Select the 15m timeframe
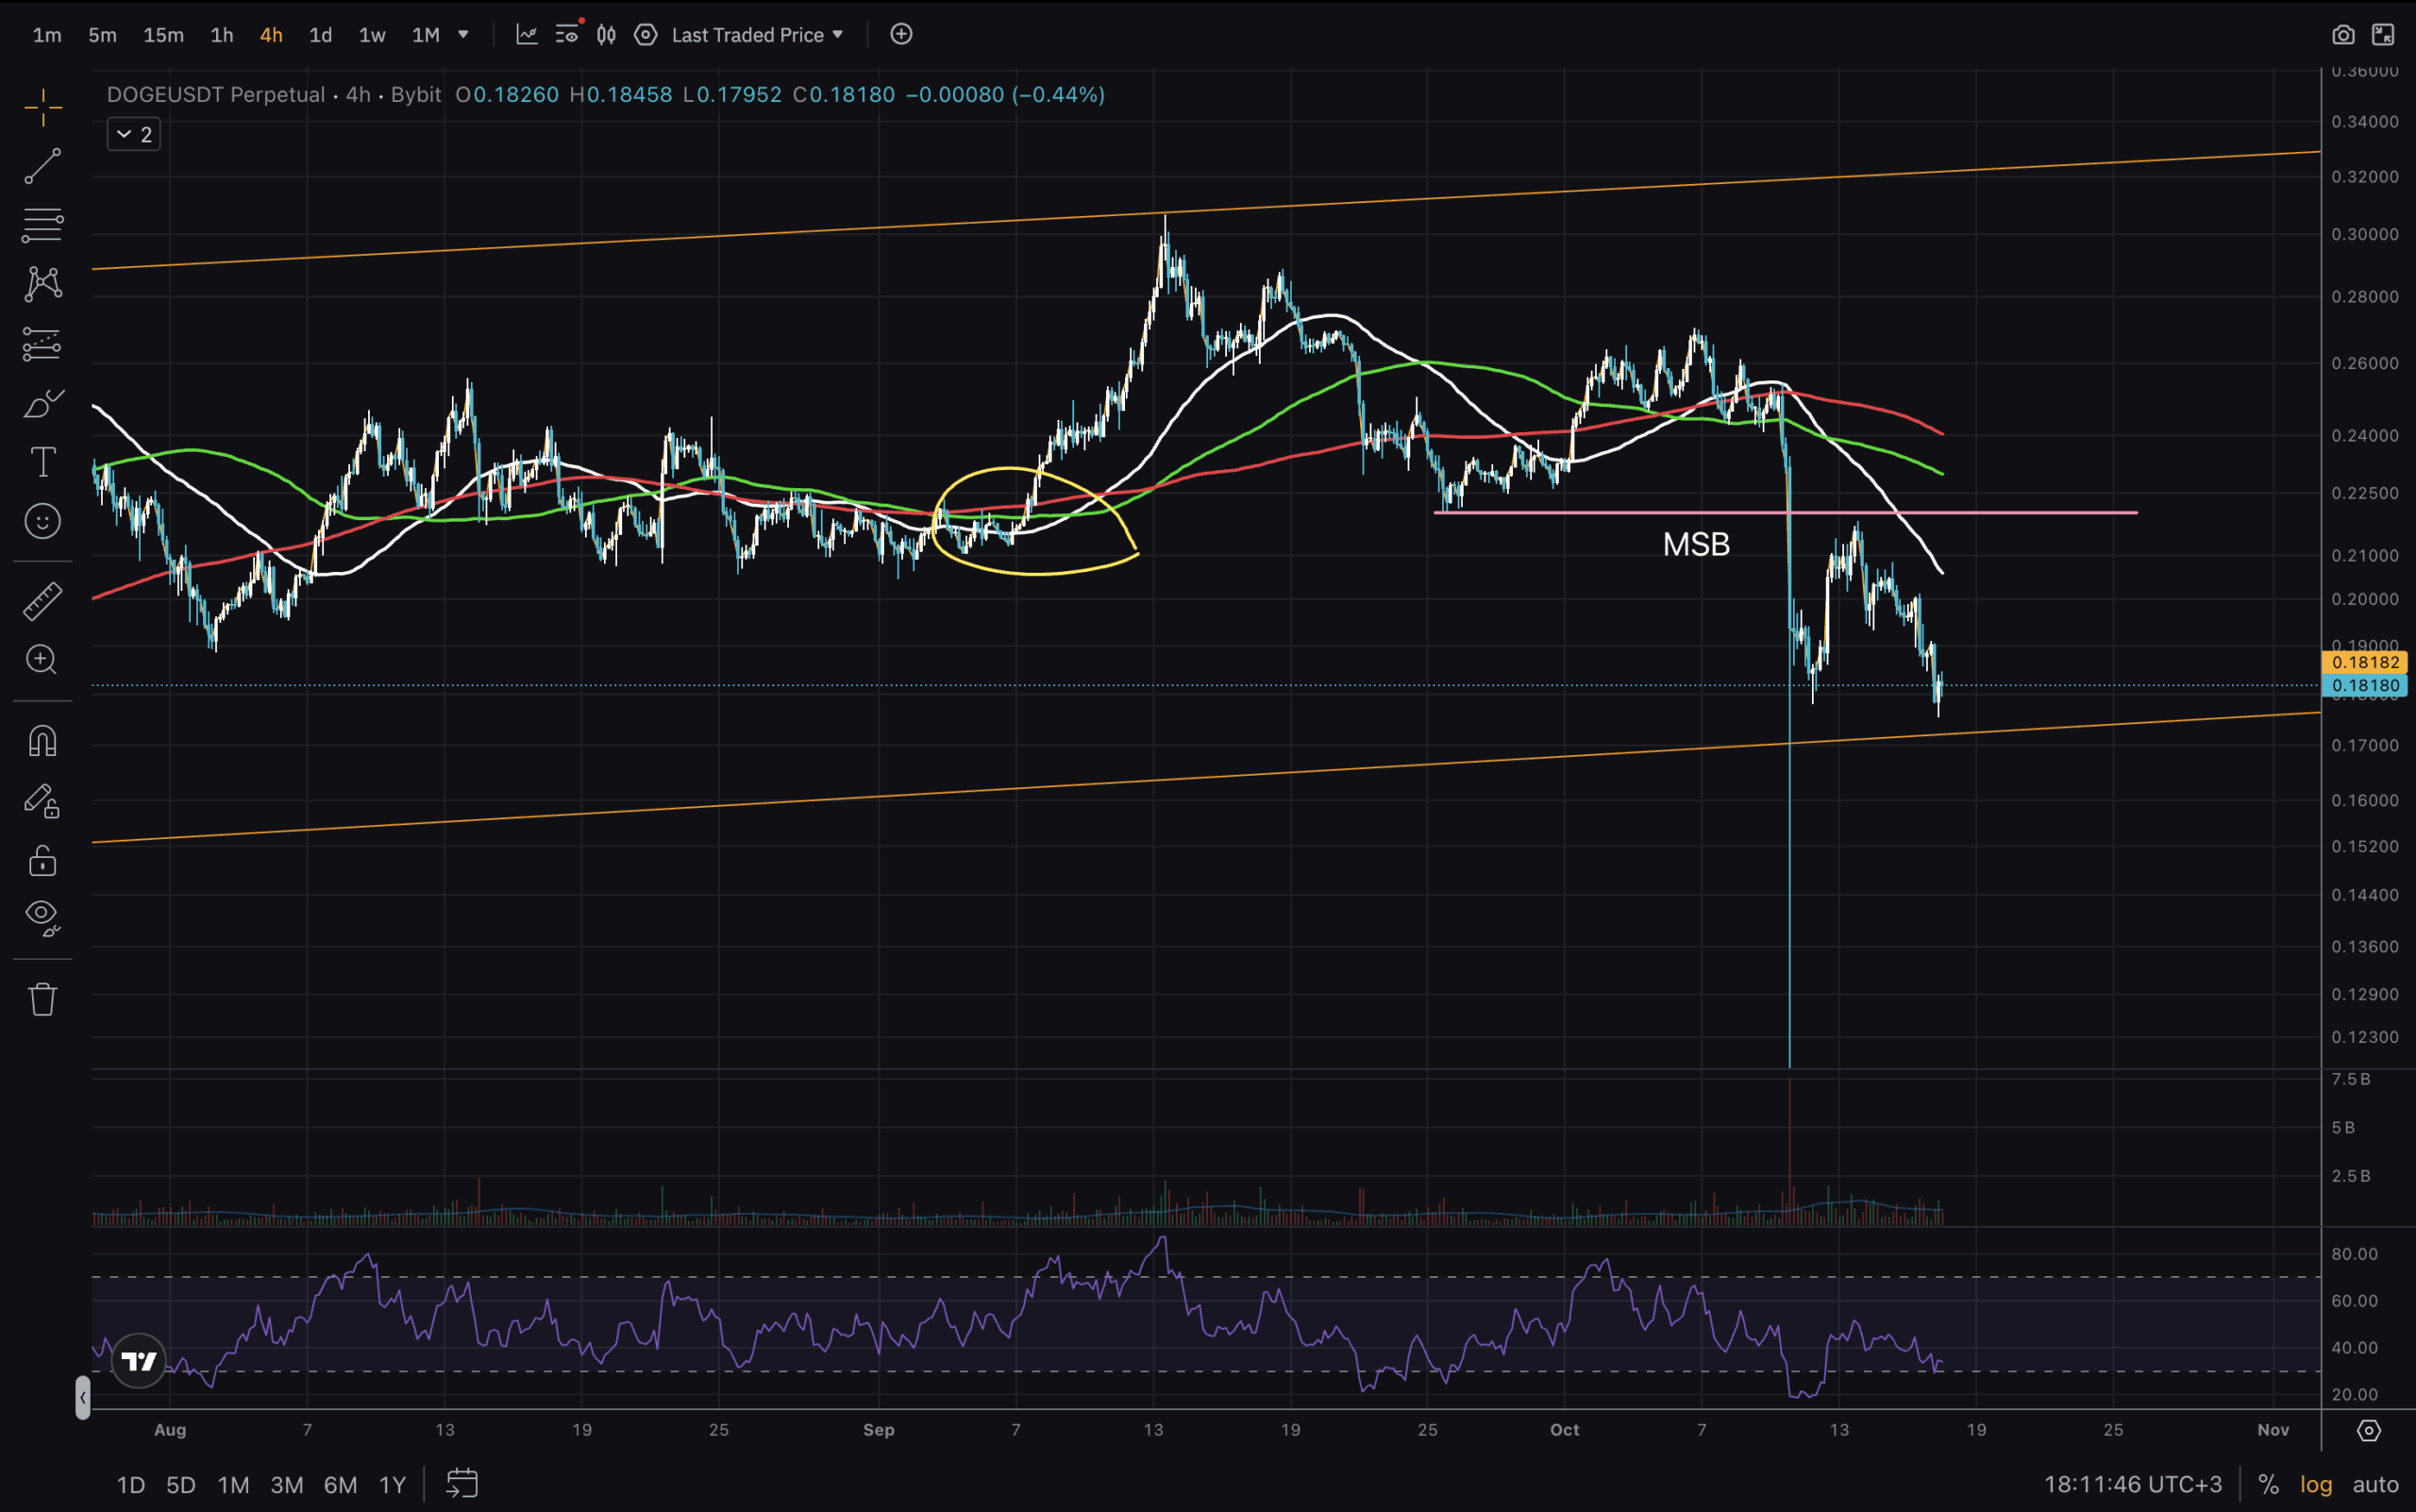The image size is (2416, 1512). pos(163,35)
